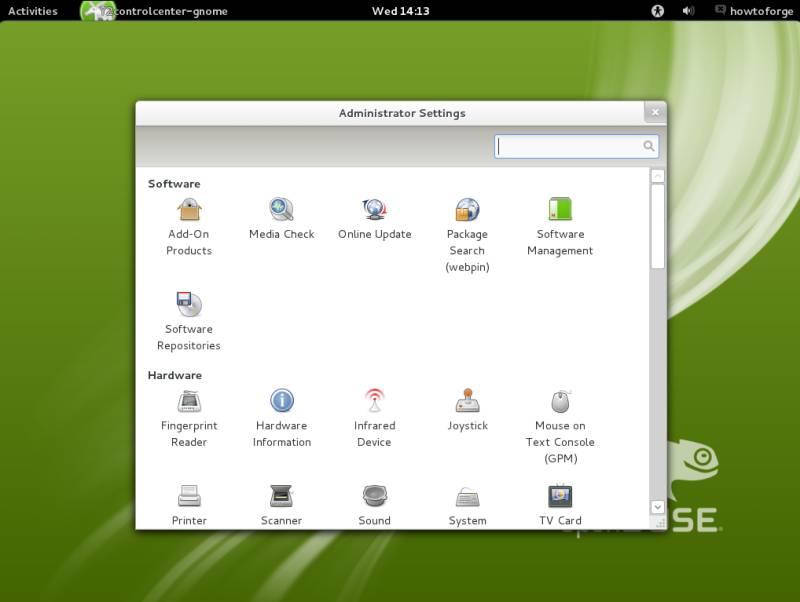The image size is (800, 602).
Task: Open System keyboard module
Action: (467, 505)
